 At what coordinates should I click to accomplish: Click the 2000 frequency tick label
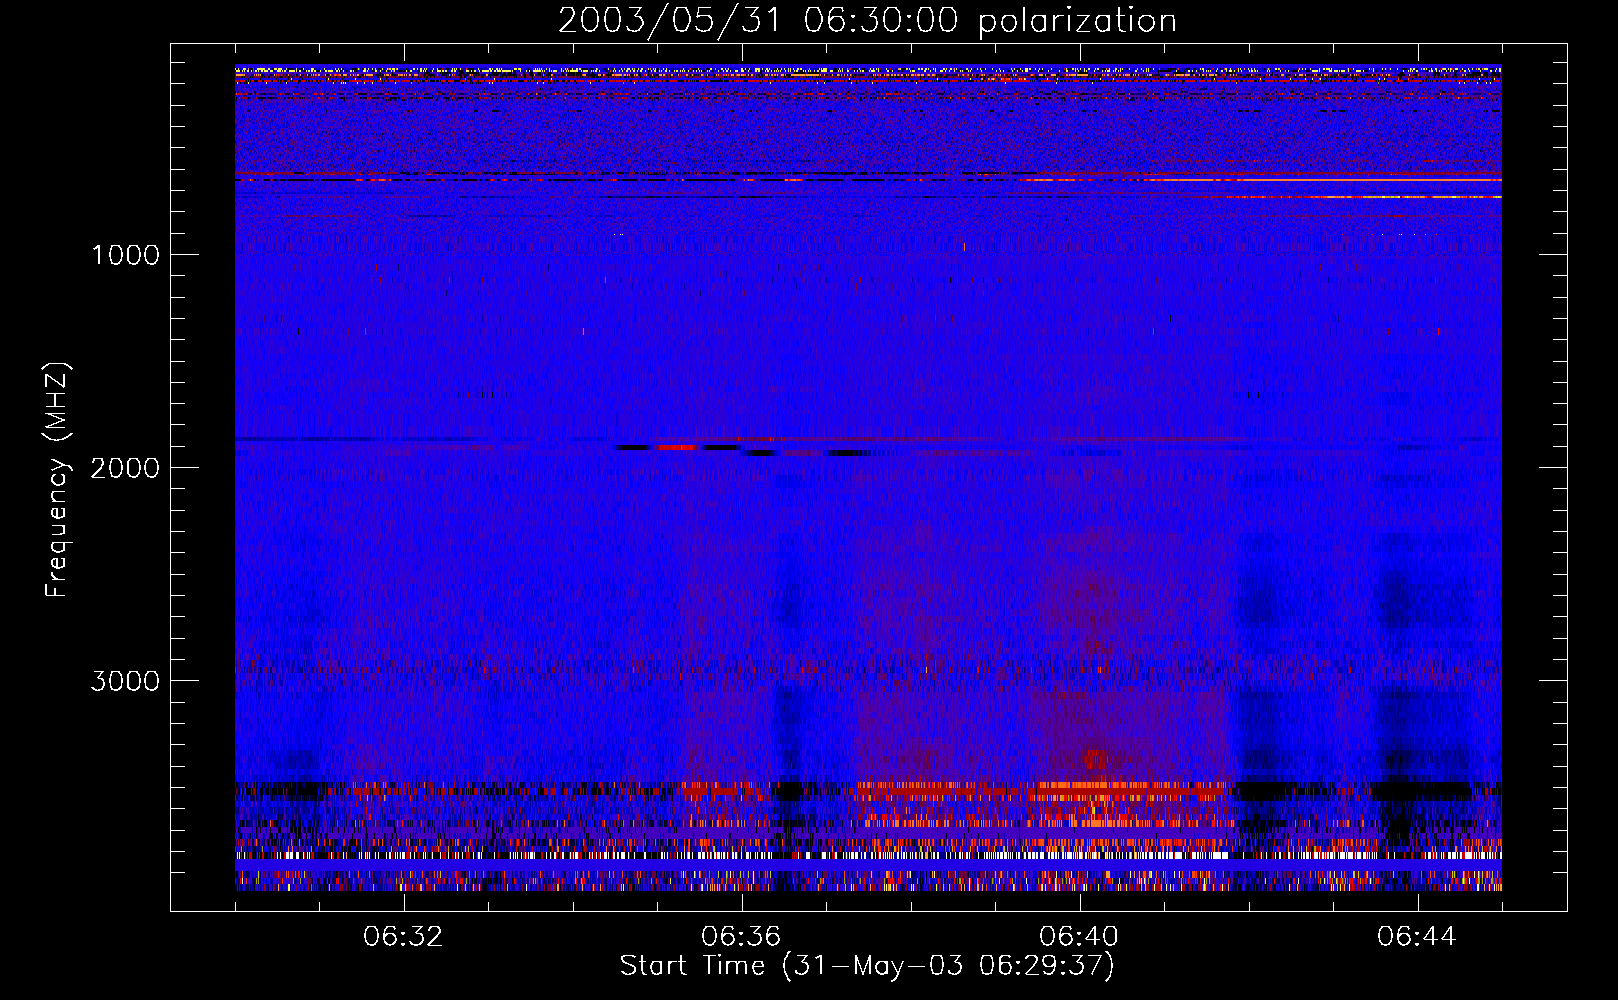pyautogui.click(x=125, y=468)
